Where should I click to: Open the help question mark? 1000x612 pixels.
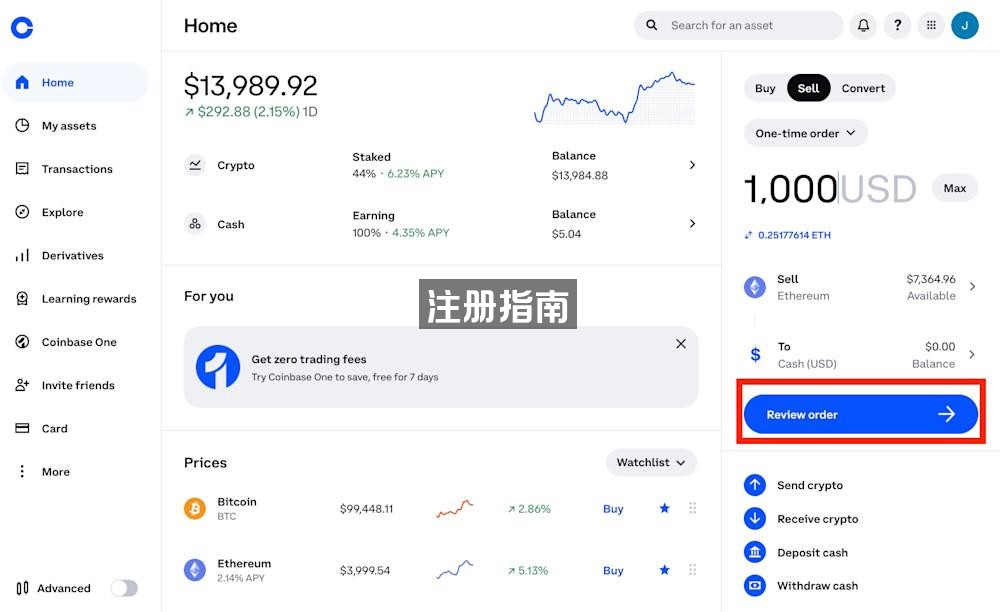pos(897,26)
